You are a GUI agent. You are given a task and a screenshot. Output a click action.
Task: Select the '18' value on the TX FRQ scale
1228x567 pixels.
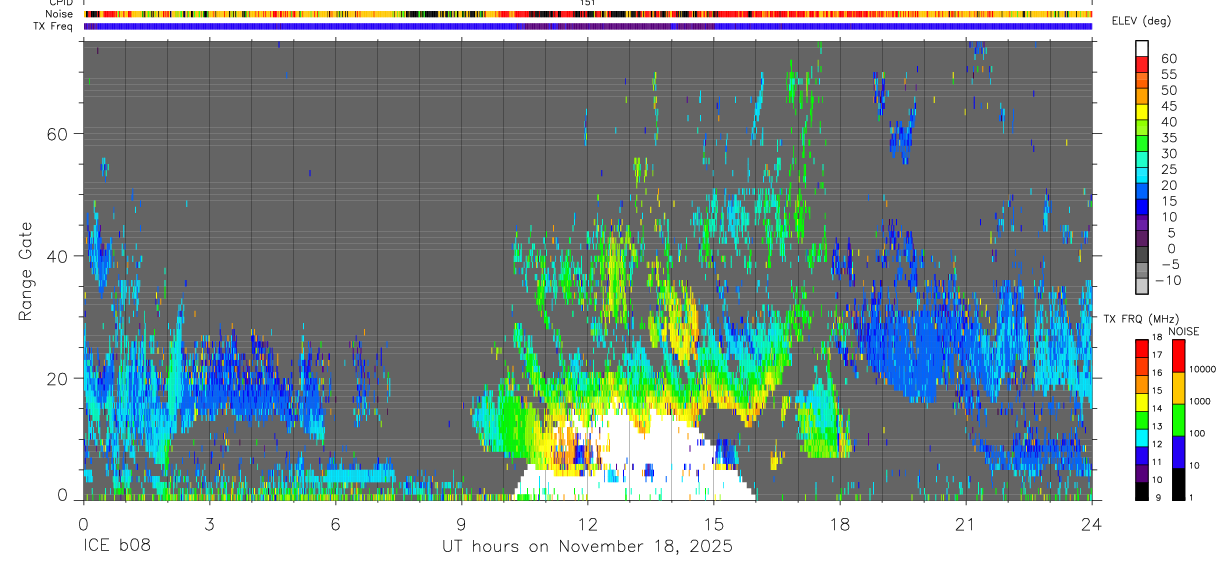(1157, 337)
